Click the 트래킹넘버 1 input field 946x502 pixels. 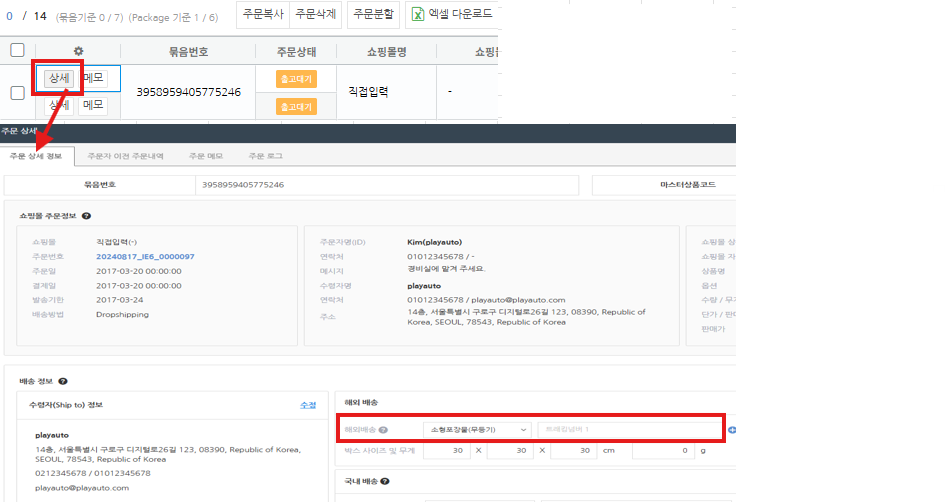coord(629,430)
